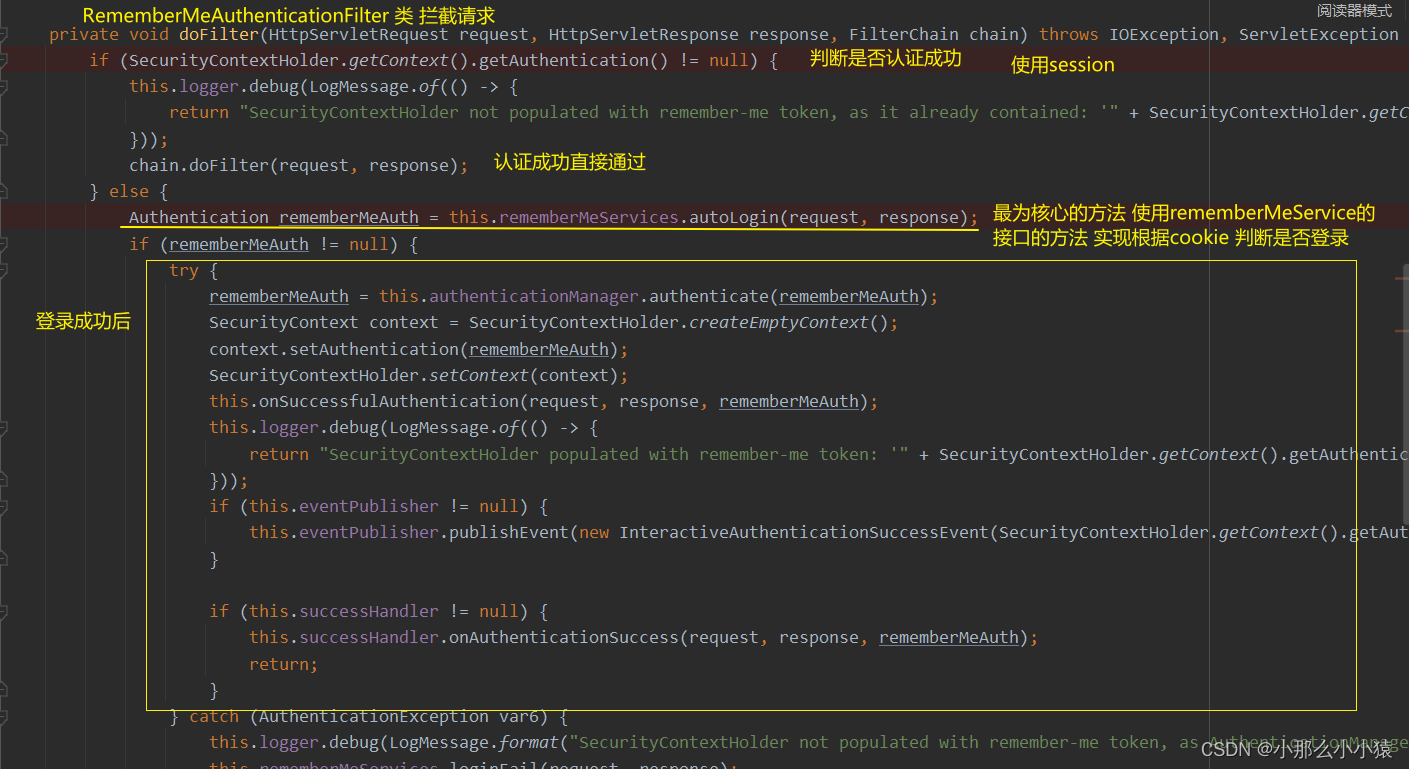Viewport: 1409px width, 769px height.
Task: Click eventPublisher in the null-check condition
Action: click(369, 506)
